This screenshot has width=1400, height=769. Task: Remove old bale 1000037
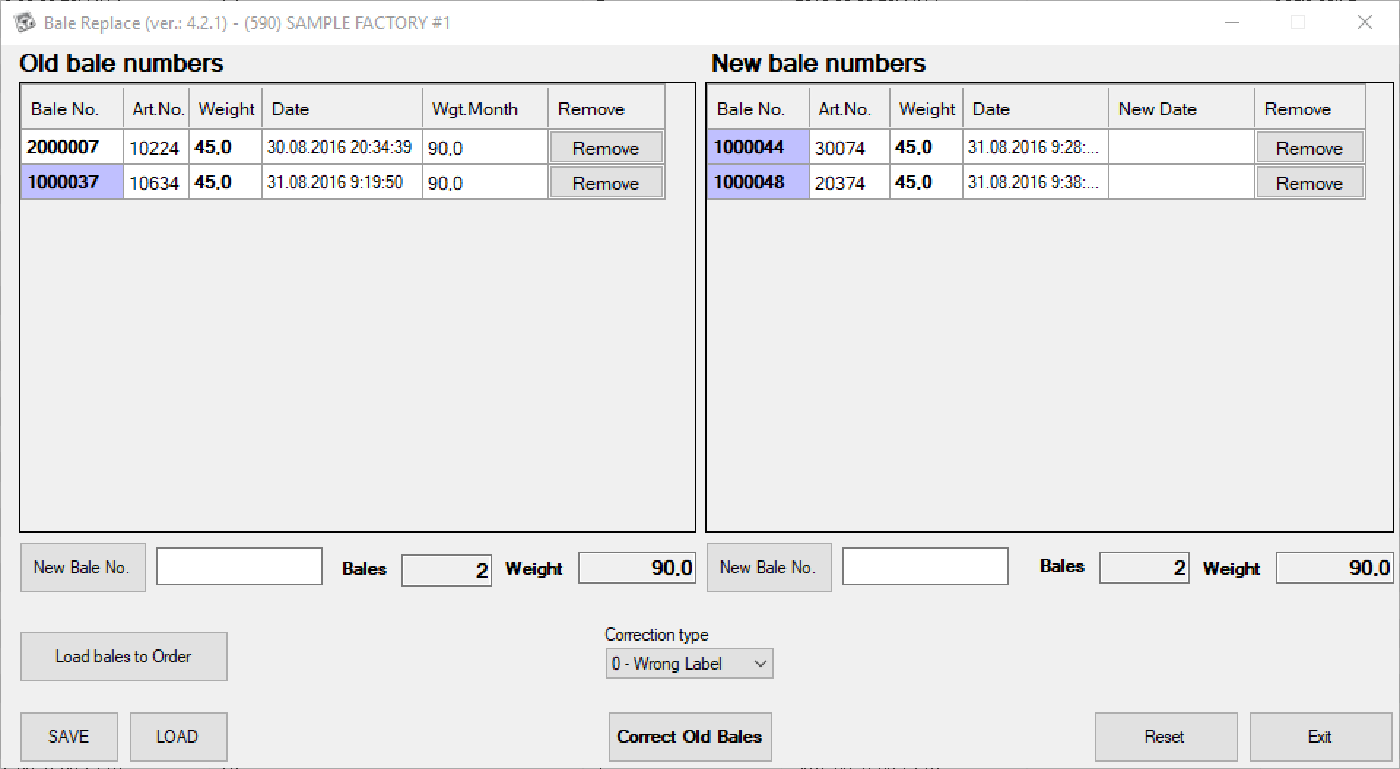coord(606,183)
